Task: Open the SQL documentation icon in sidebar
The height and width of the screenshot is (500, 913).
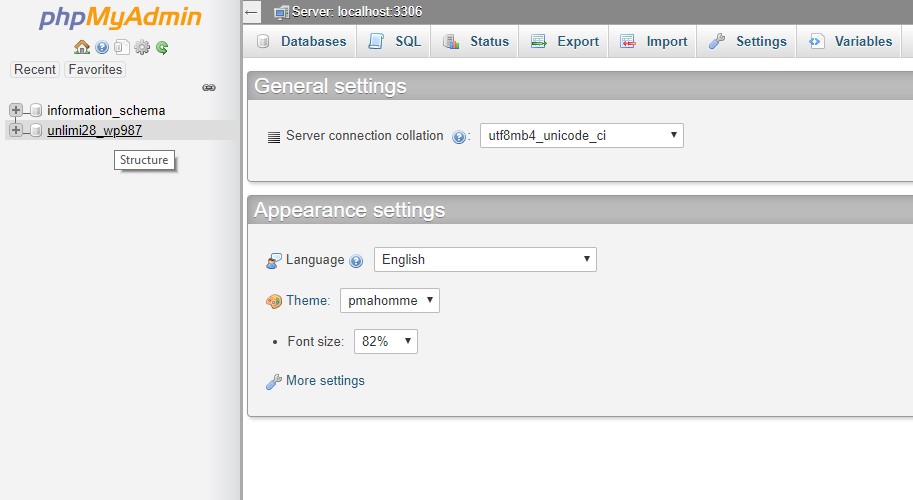Action: [x=122, y=47]
